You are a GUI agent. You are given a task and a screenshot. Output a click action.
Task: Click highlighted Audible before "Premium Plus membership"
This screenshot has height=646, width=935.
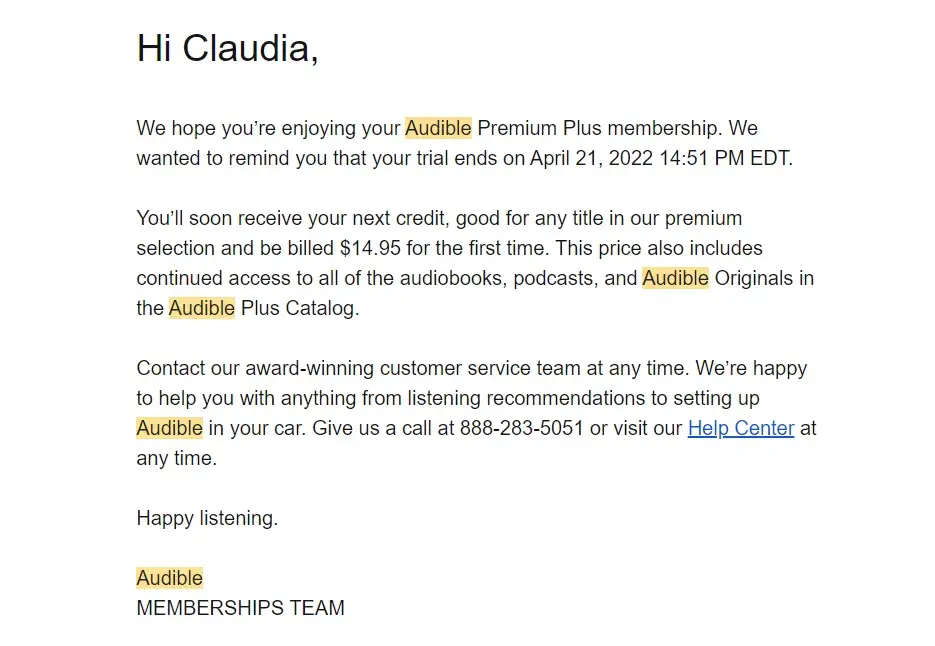(x=437, y=129)
